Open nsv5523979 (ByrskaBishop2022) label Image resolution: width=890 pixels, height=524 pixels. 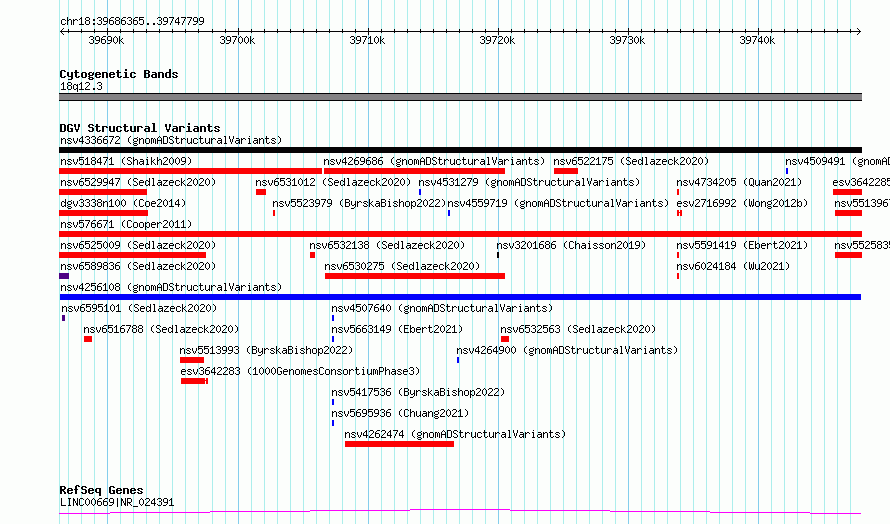point(359,203)
